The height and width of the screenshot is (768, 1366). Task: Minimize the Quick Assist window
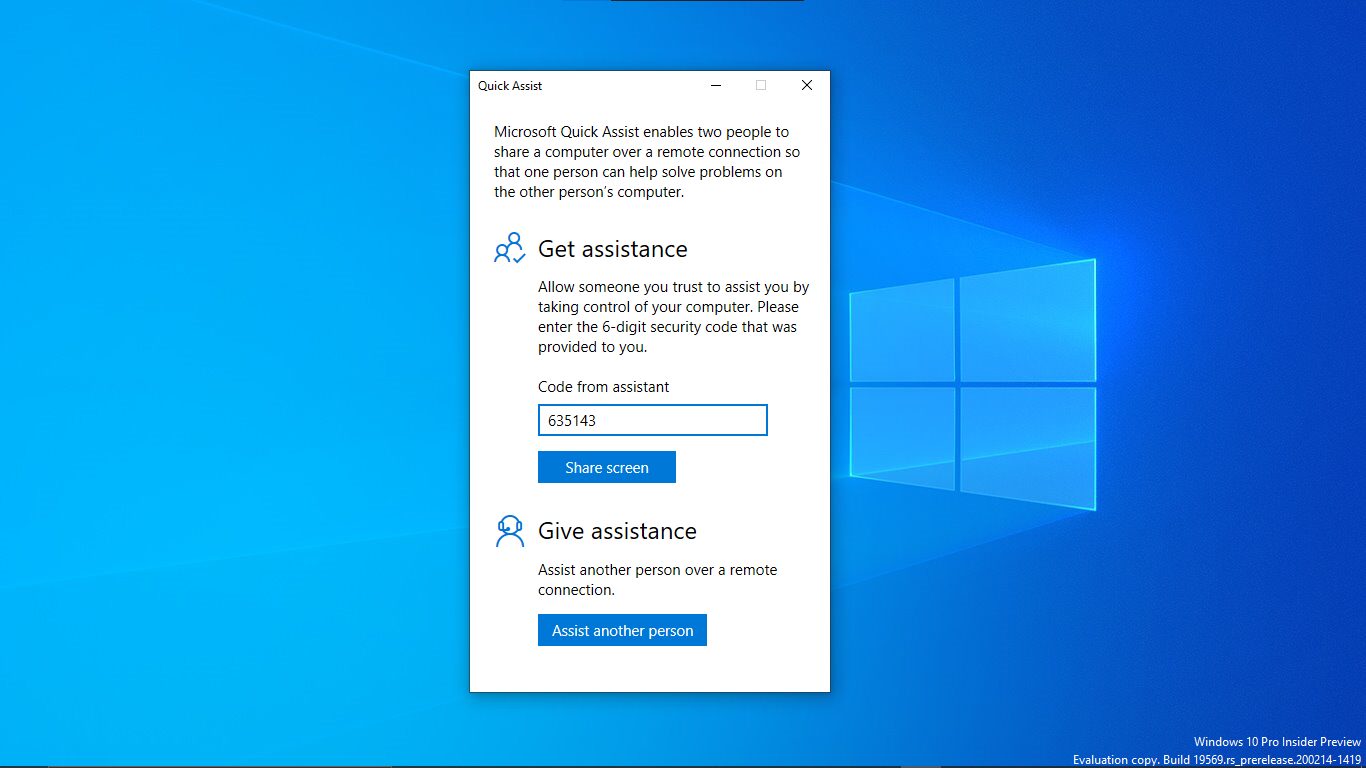[x=716, y=86]
